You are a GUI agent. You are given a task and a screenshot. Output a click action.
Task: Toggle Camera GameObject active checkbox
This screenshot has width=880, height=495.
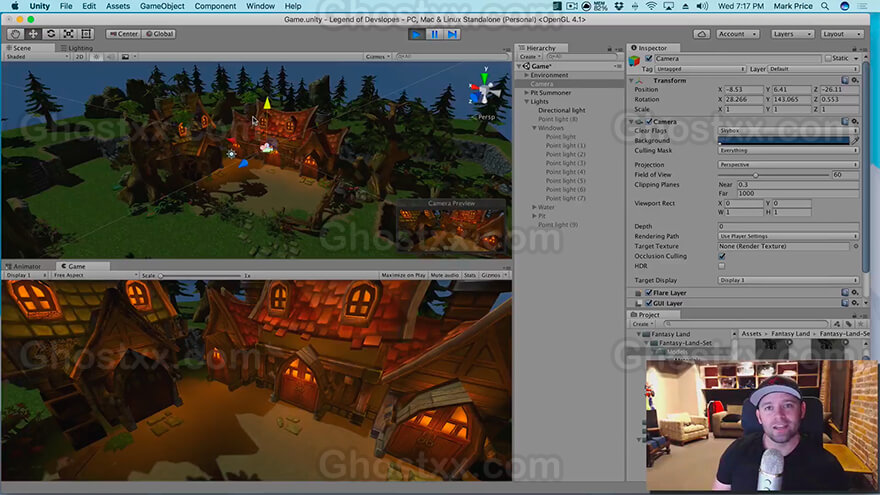pos(649,58)
